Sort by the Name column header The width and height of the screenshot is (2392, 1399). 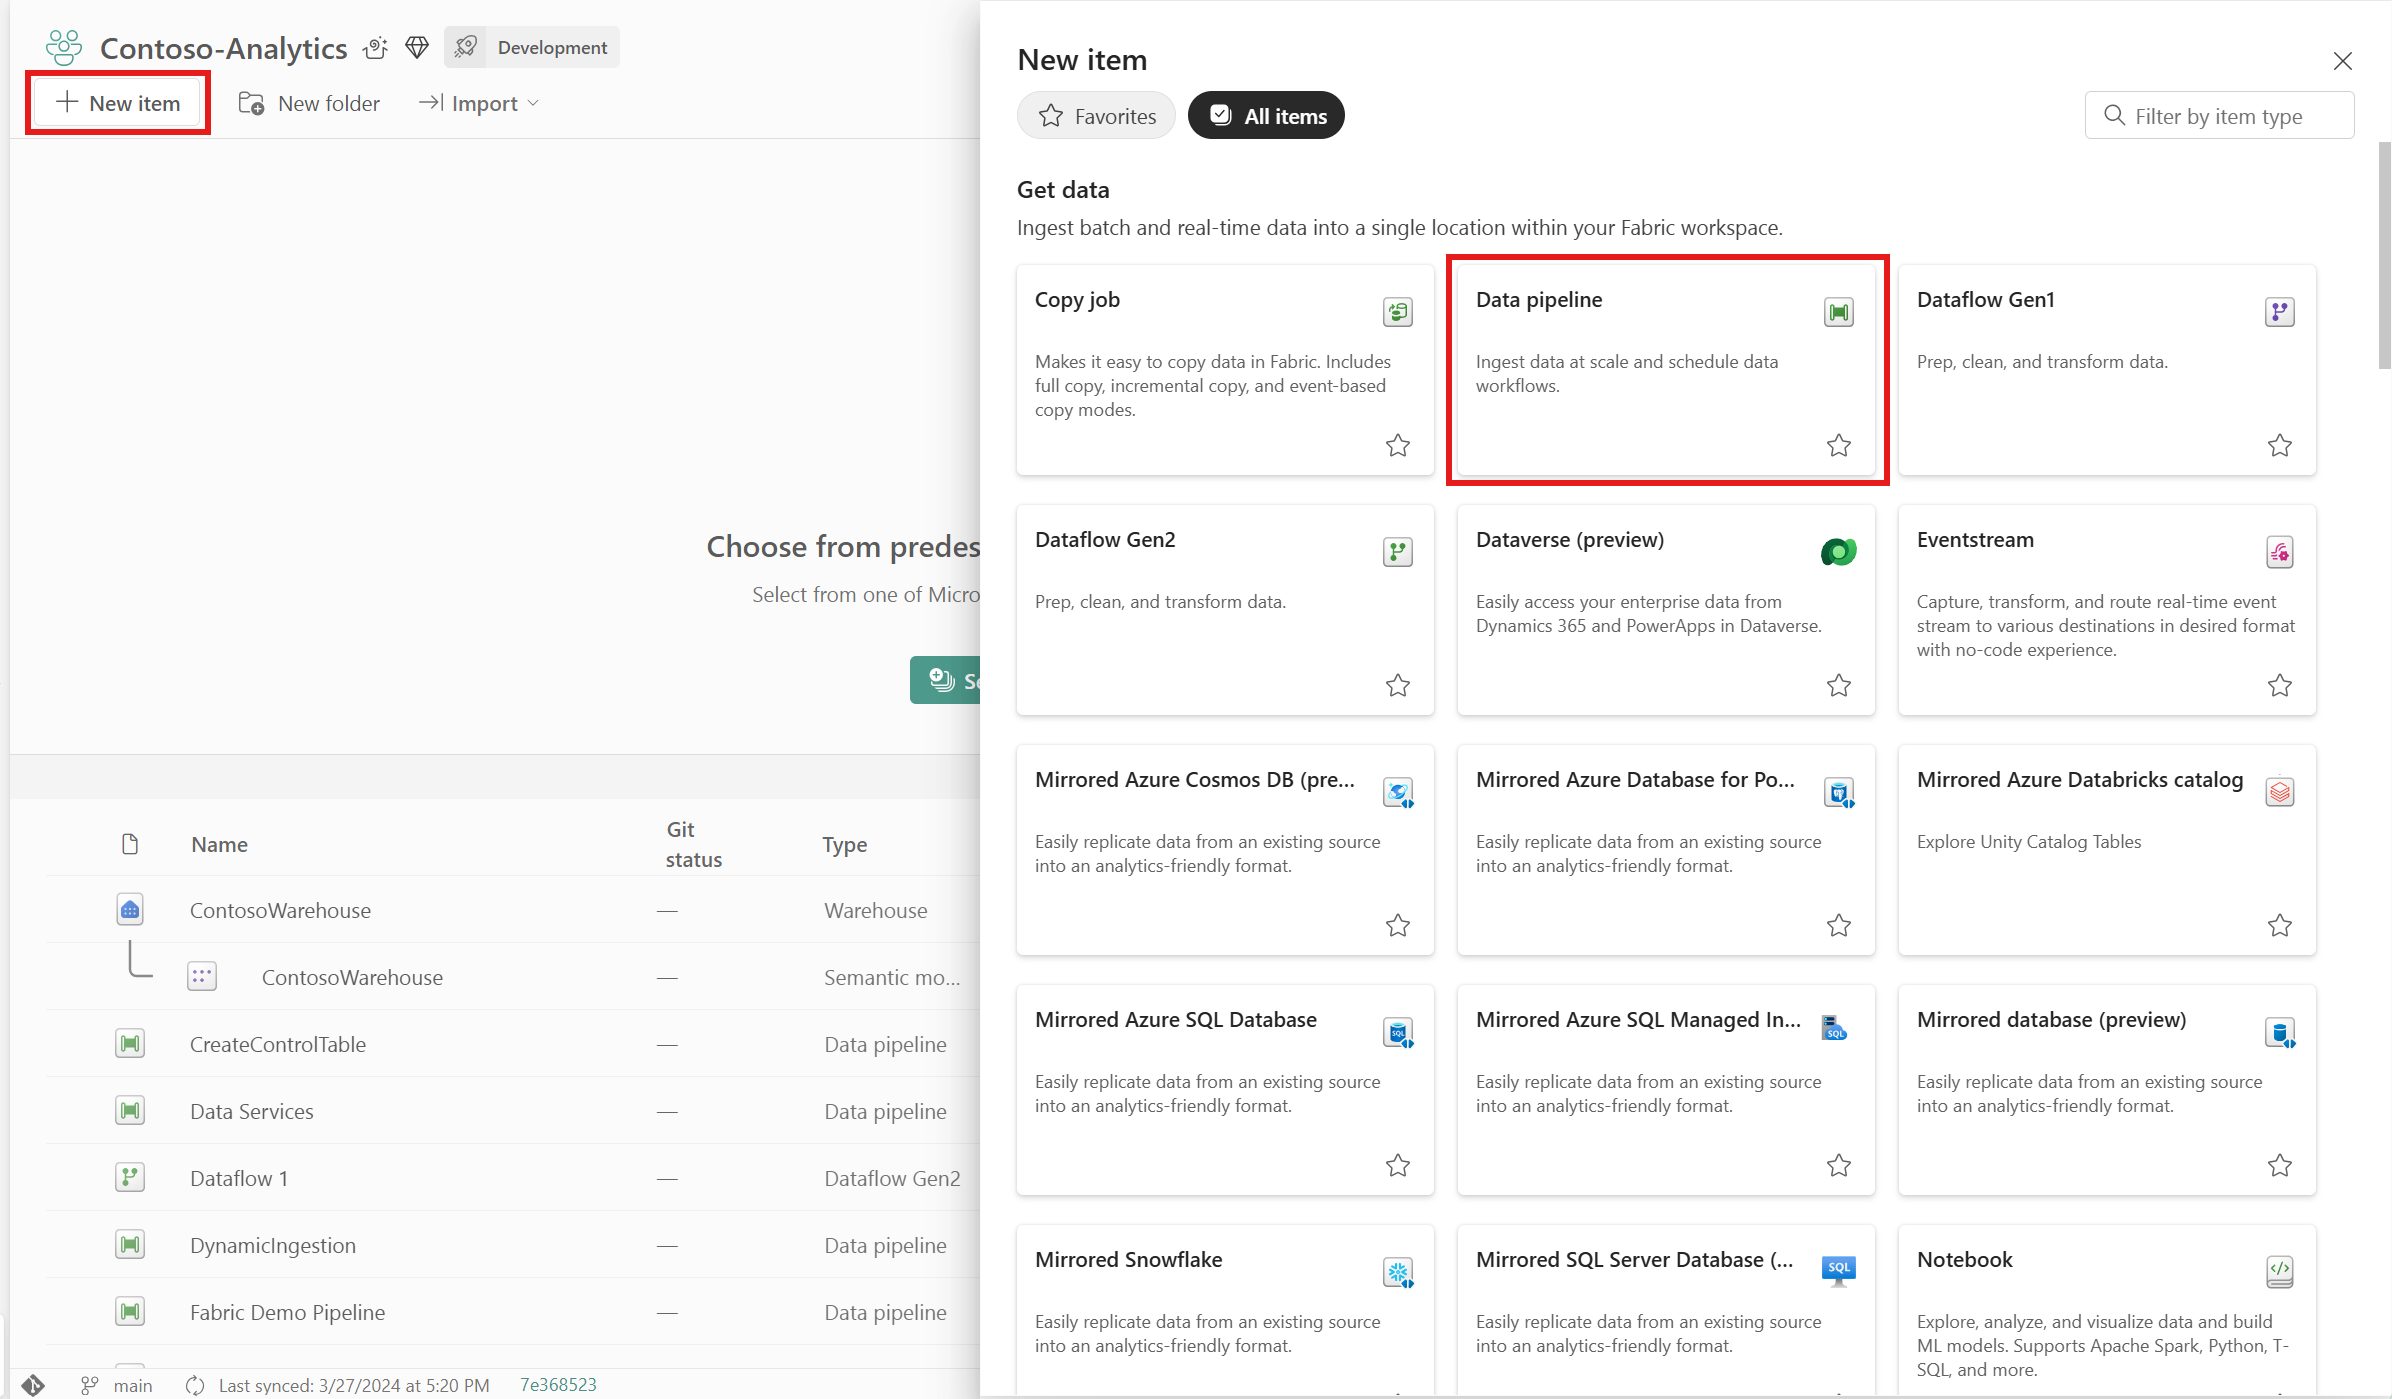[219, 844]
